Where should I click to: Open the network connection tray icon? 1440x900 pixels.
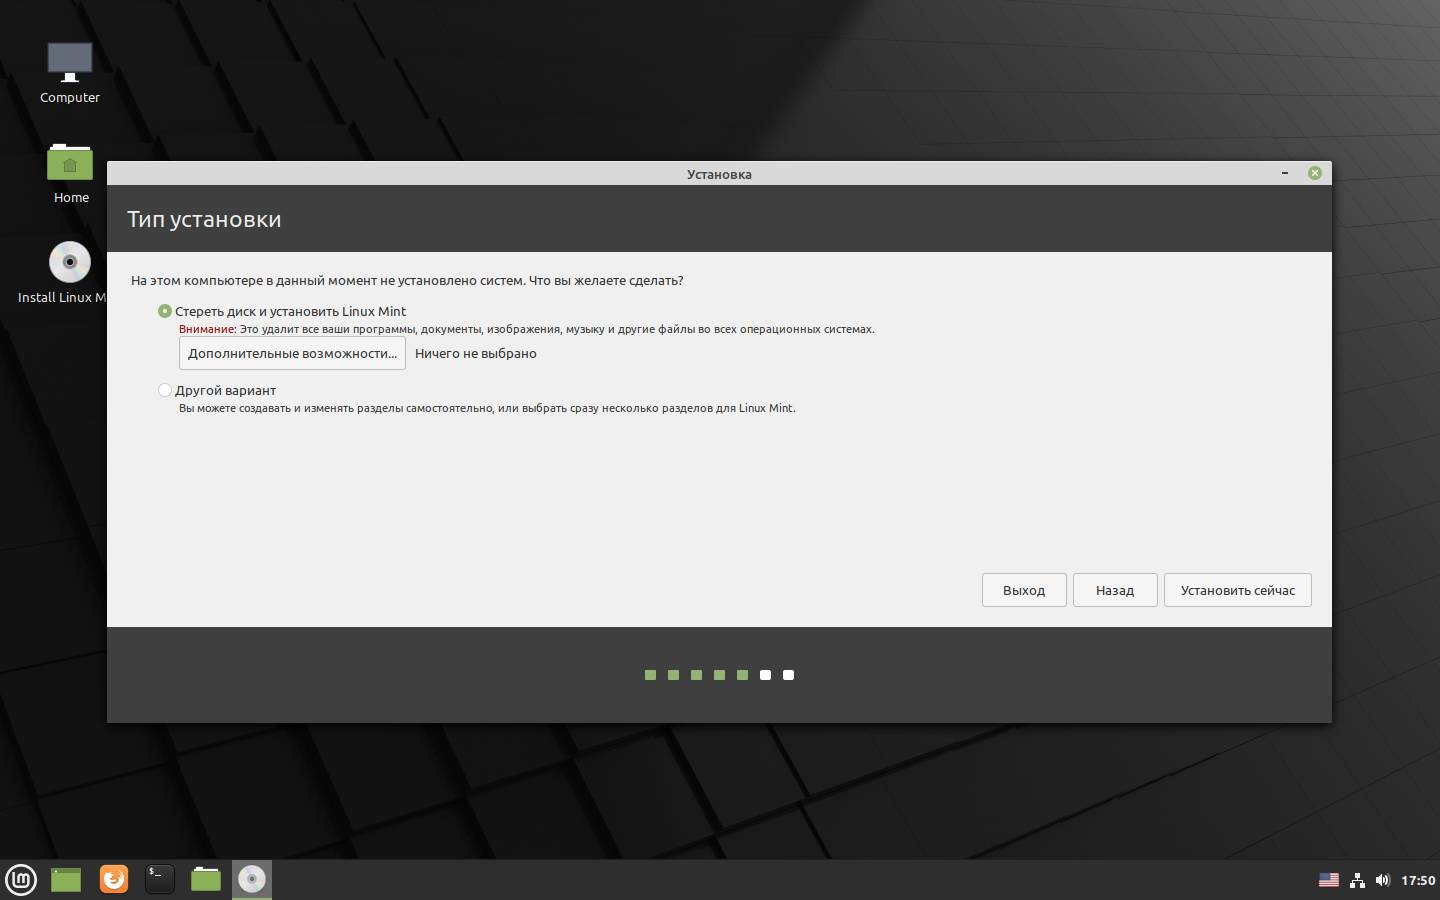(1357, 881)
